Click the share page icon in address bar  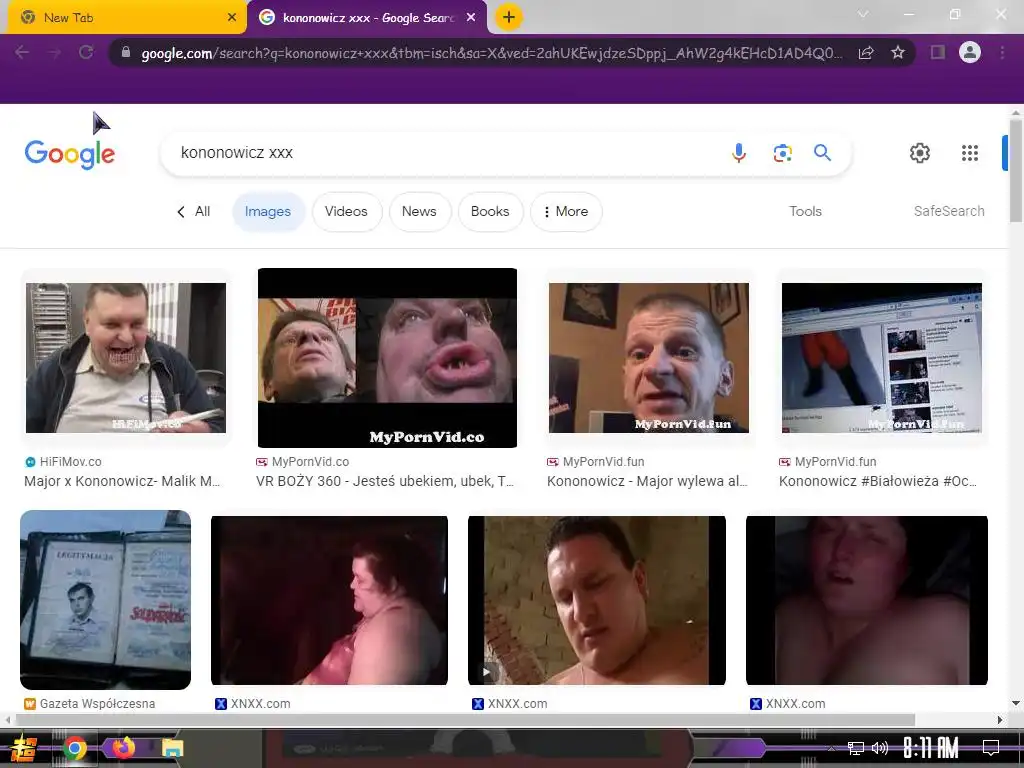point(866,53)
